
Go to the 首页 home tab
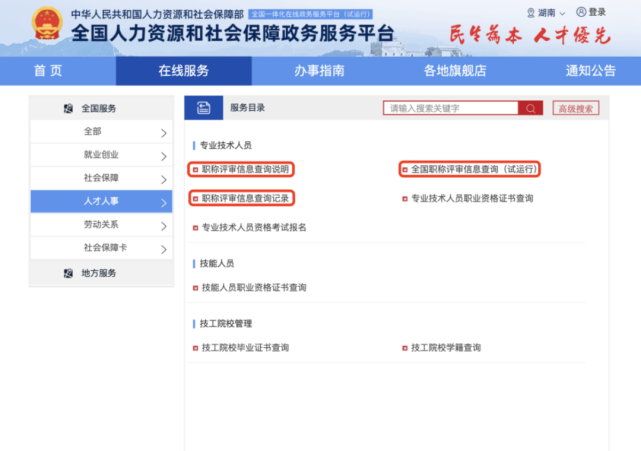(47, 70)
